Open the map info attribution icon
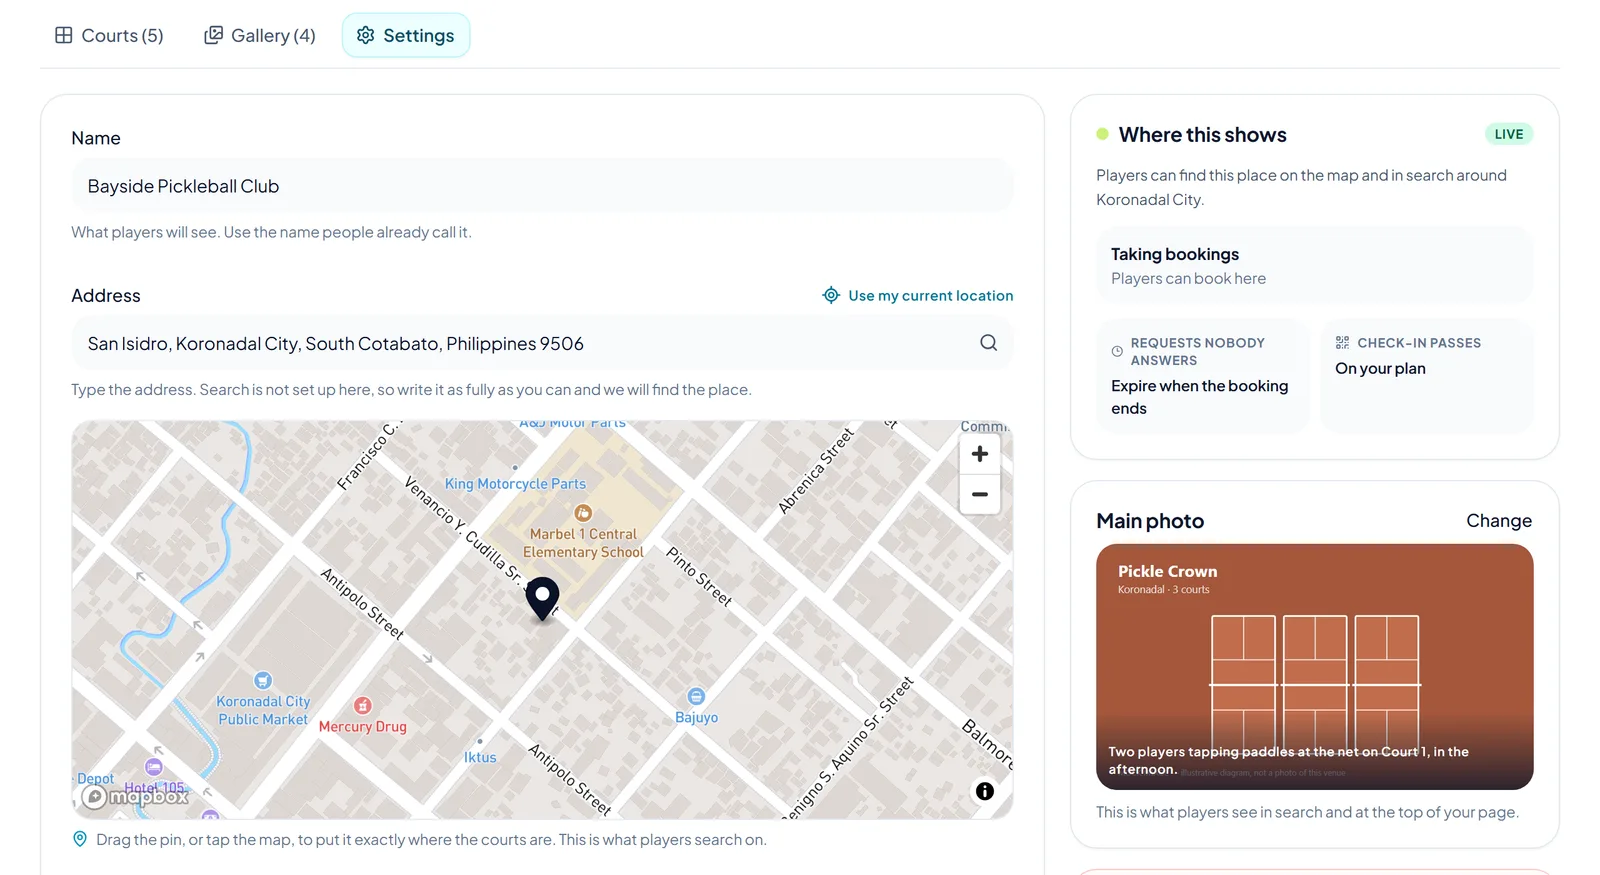The image size is (1600, 875). coord(985,791)
